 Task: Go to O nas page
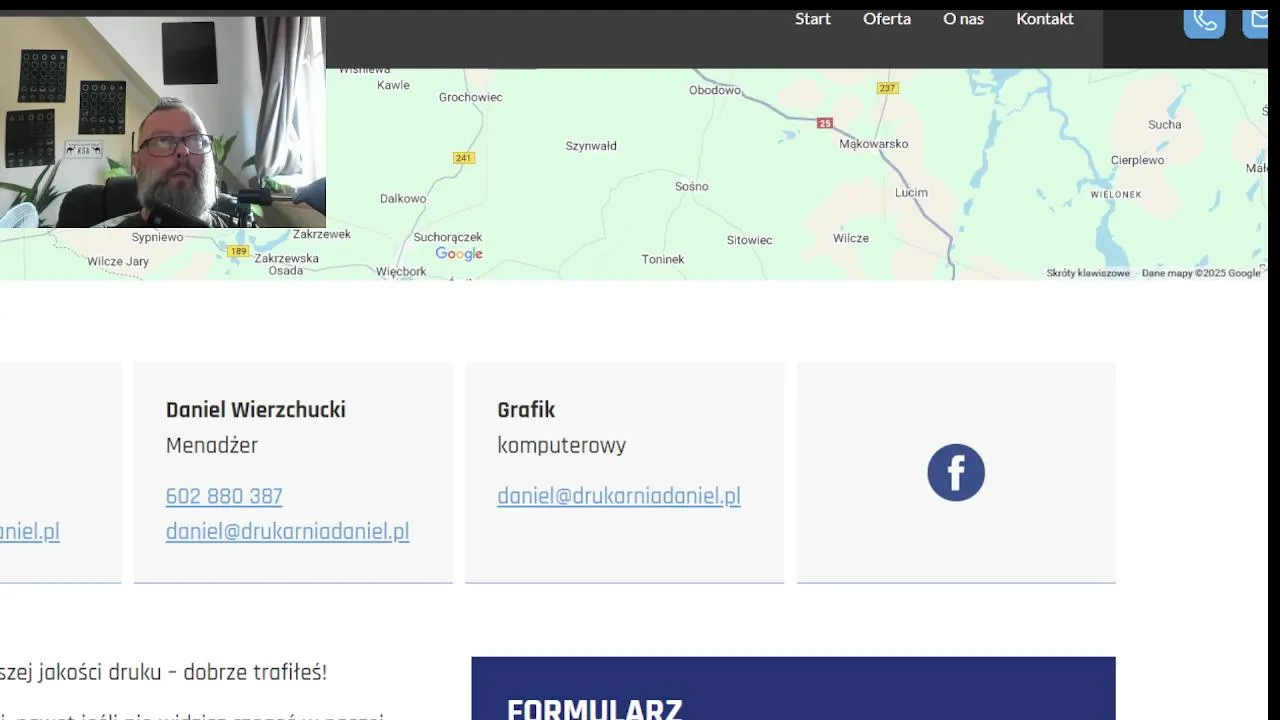point(963,19)
